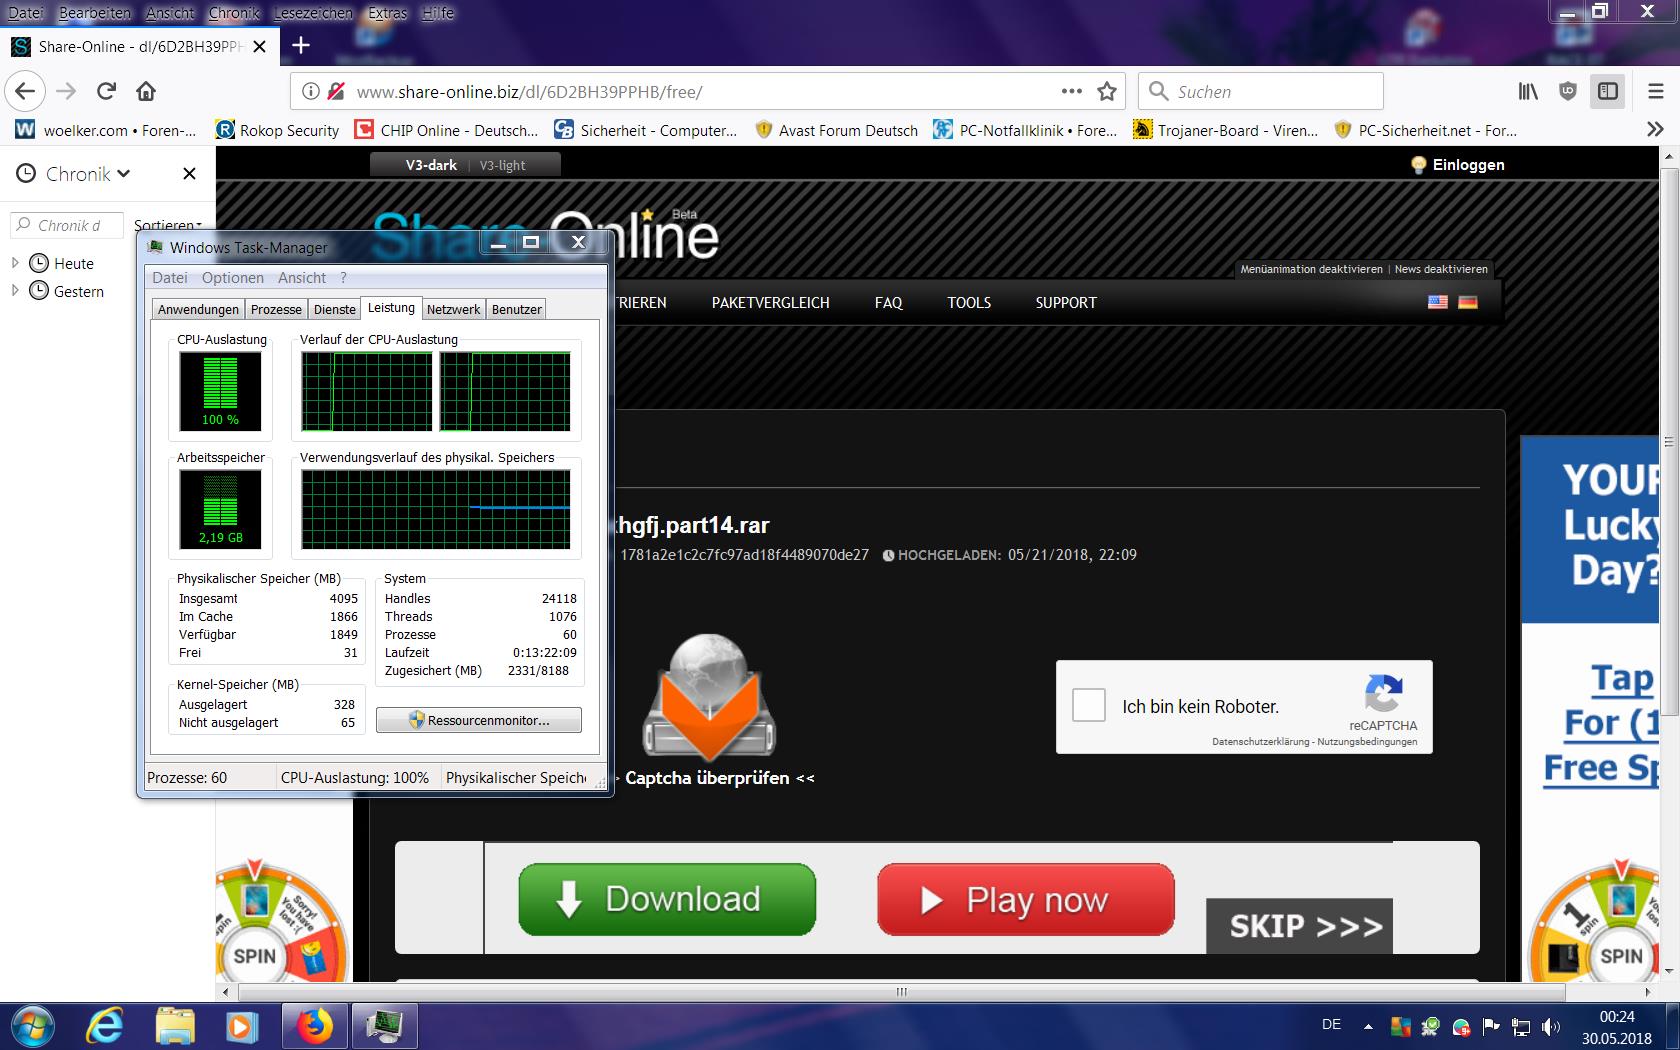Open the Datei menu in Task Manager
Screen dimensions: 1680x1050
(170, 278)
